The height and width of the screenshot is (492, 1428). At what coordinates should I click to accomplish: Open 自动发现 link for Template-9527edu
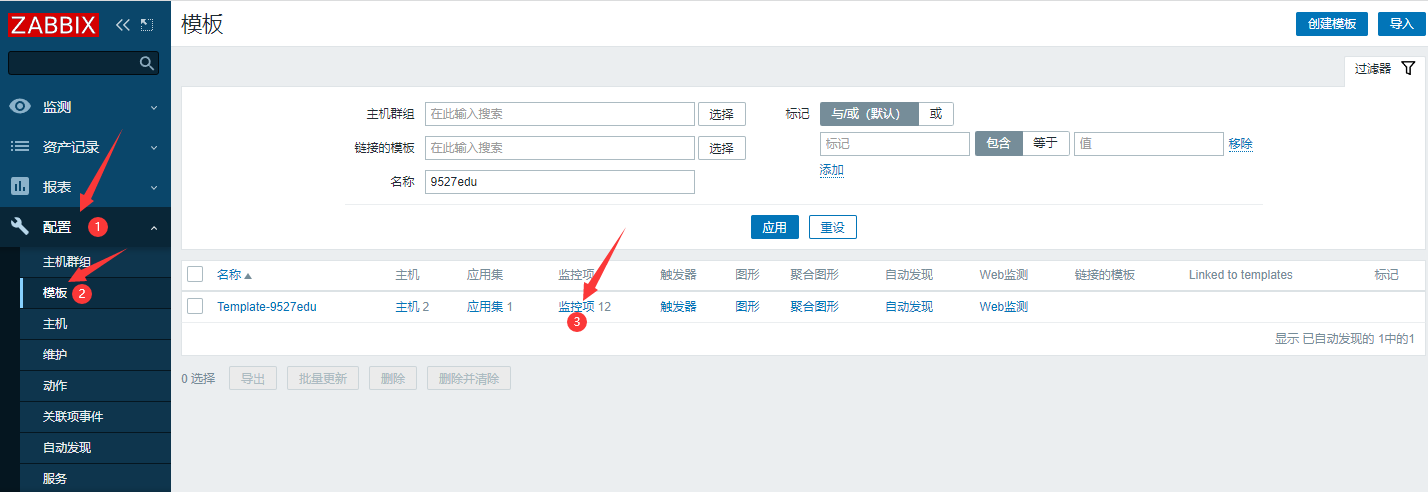[x=909, y=307]
